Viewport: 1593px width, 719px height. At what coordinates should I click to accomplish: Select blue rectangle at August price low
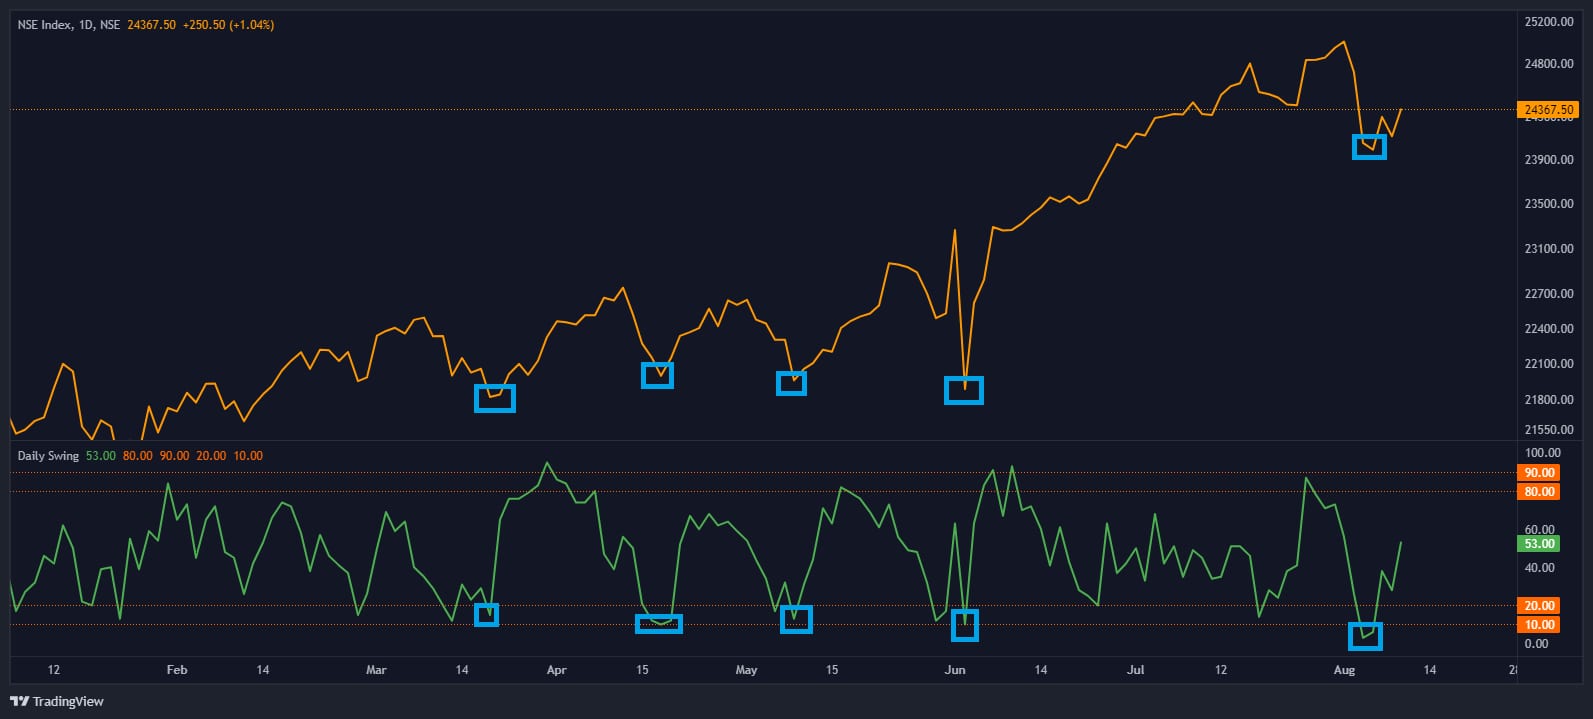tap(1369, 147)
